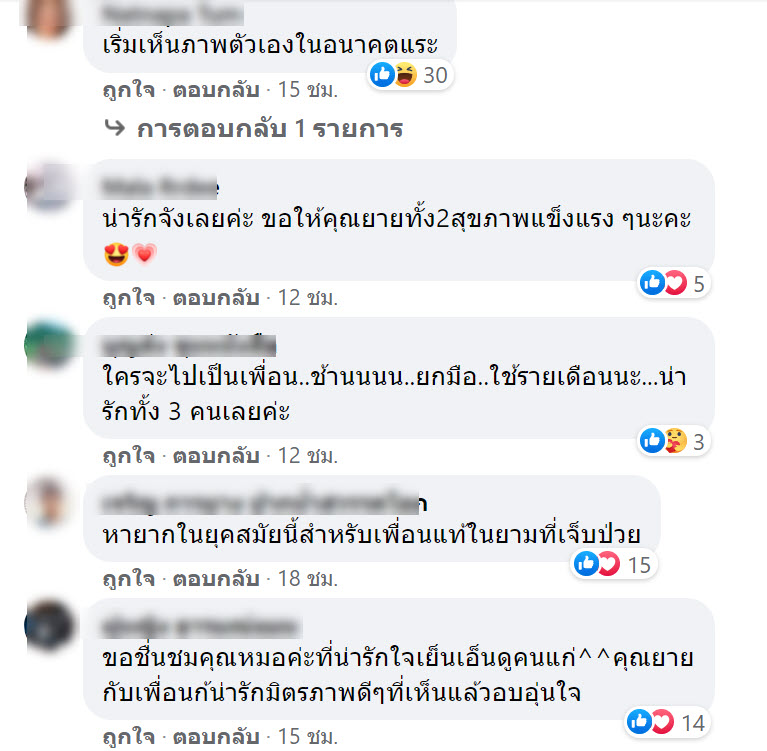This screenshot has height=751, width=767.
Task: Click ตอบกลับ under the น่ารักจังเลยค่ะ comment
Action: (x=216, y=298)
